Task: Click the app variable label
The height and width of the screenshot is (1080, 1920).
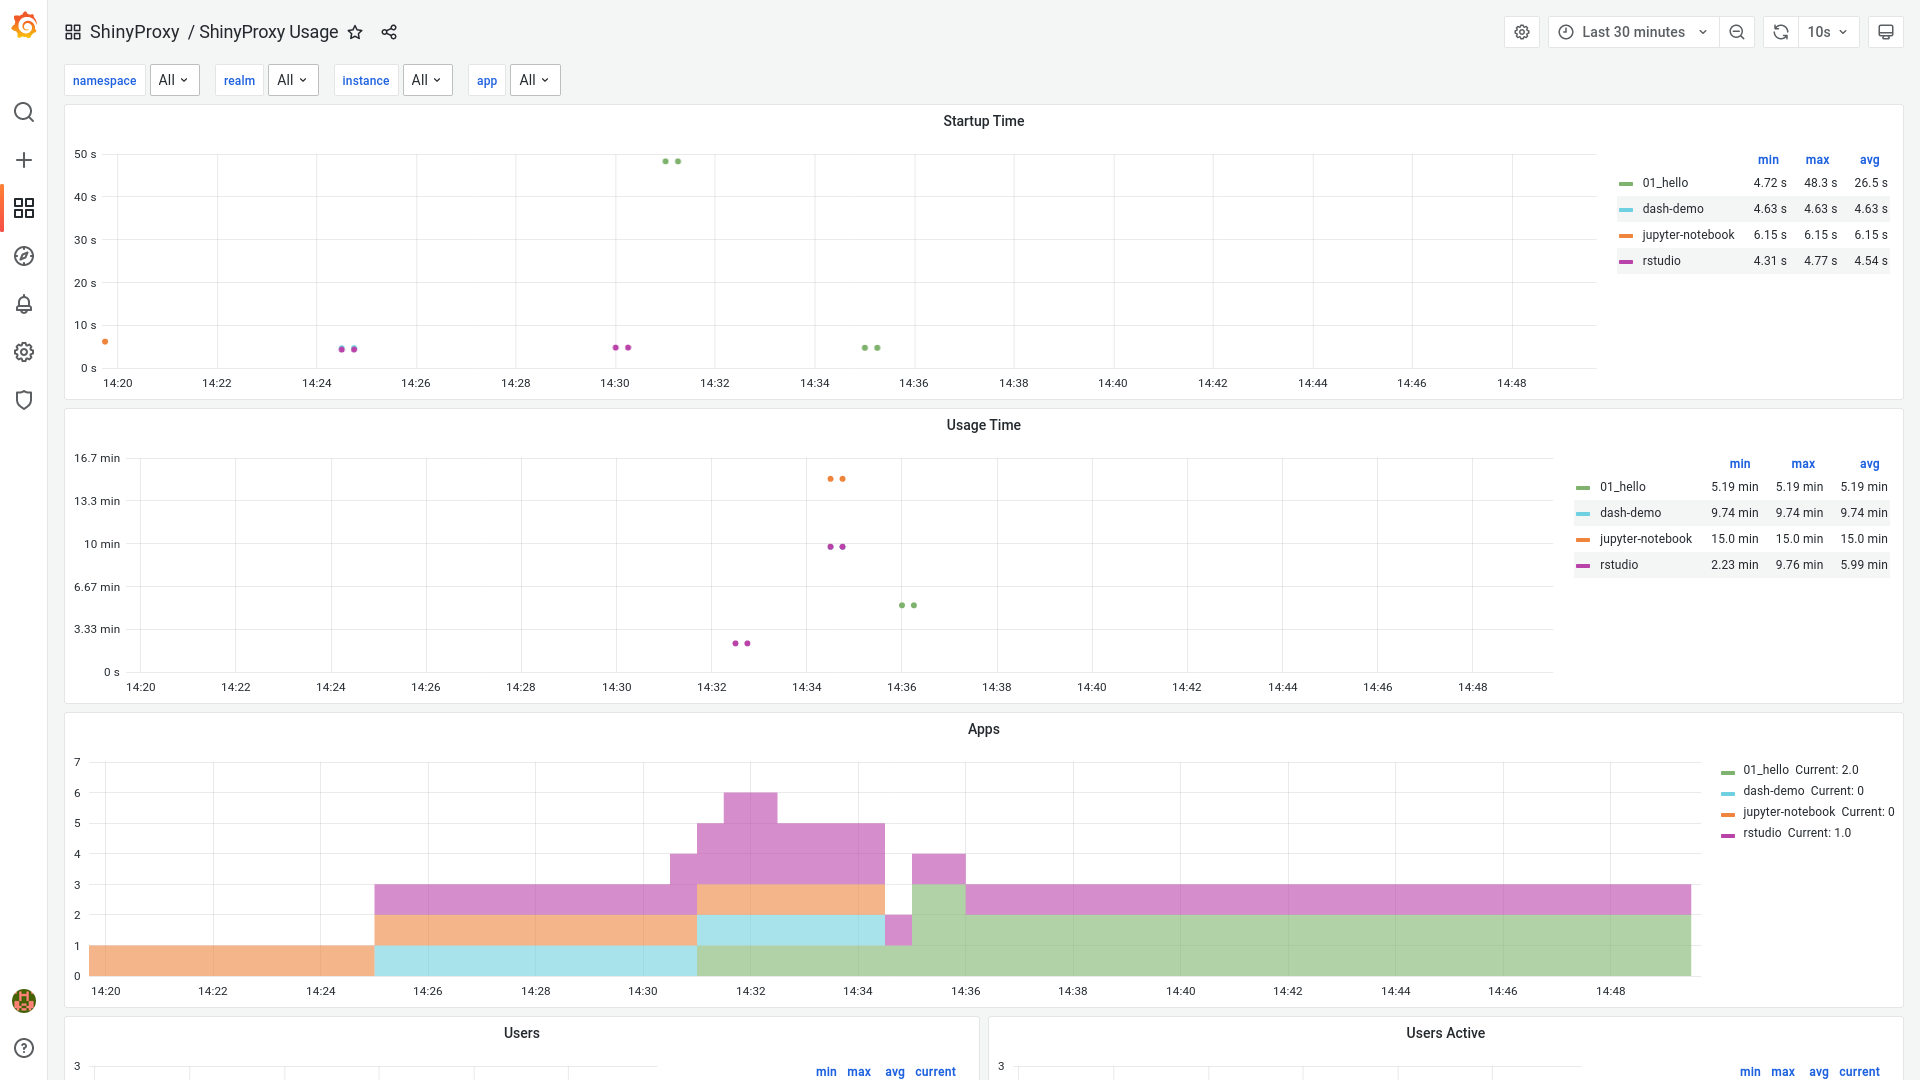Action: pos(487,80)
